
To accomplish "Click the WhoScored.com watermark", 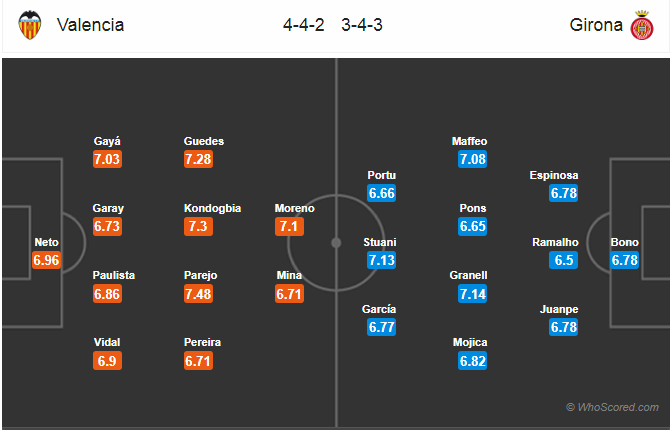I will (611, 407).
